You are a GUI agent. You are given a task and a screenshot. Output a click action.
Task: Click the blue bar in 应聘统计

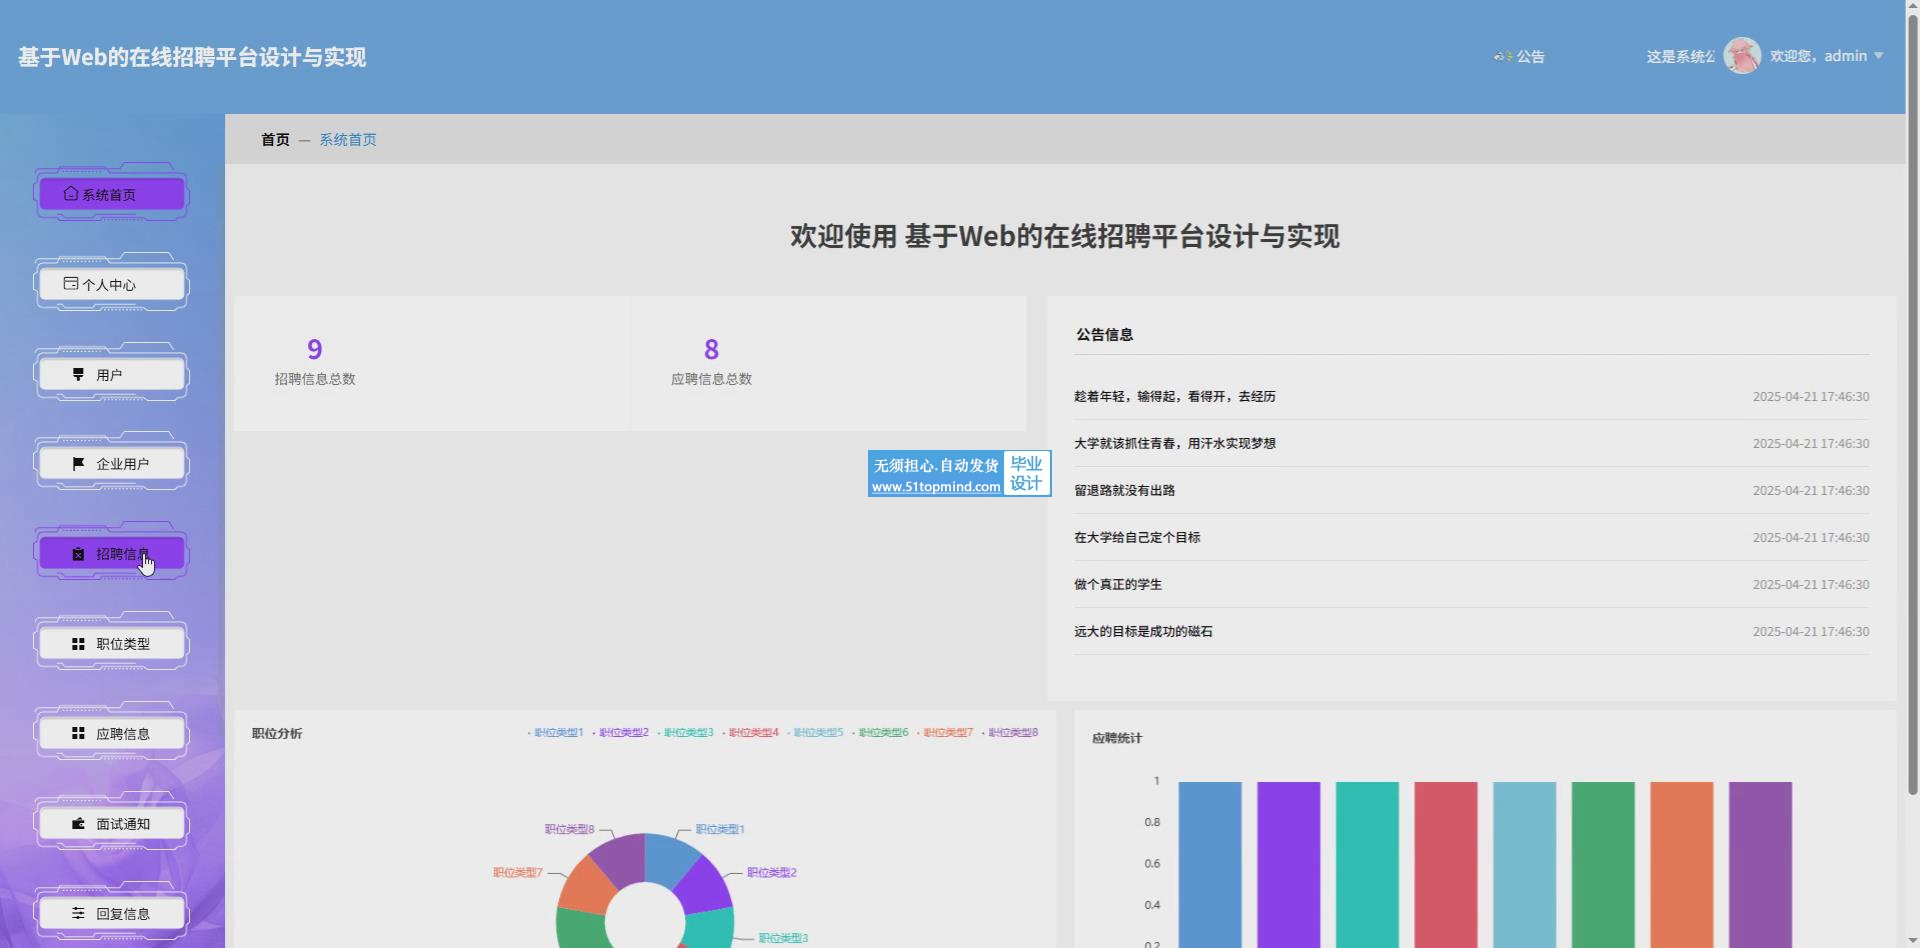(x=1210, y=864)
